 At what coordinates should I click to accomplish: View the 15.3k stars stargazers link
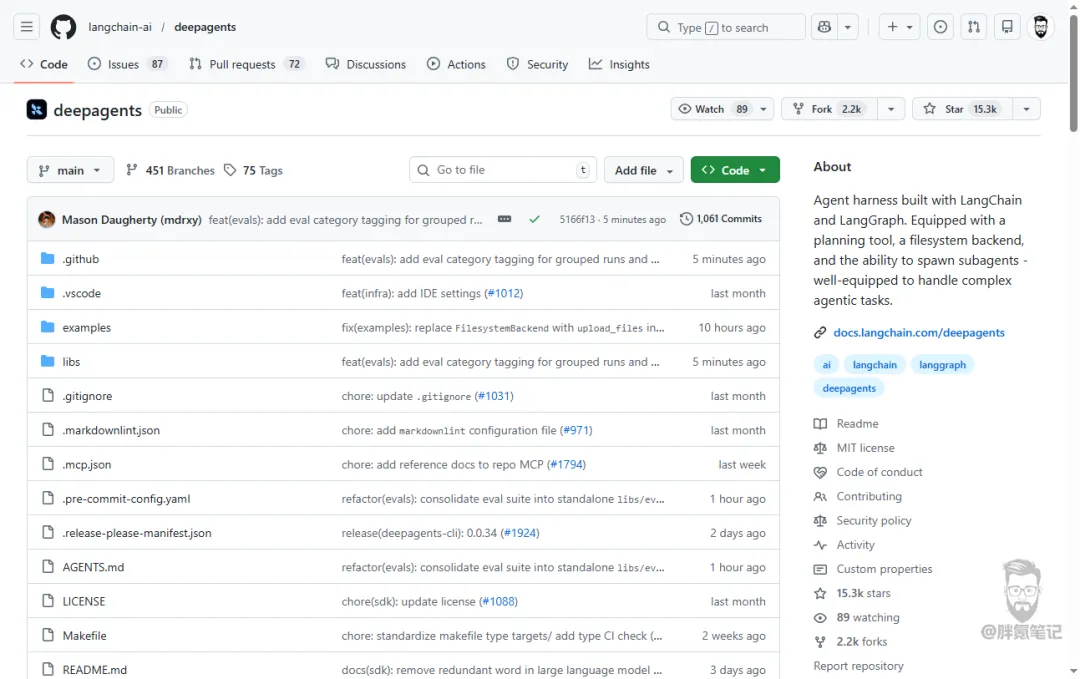(863, 593)
